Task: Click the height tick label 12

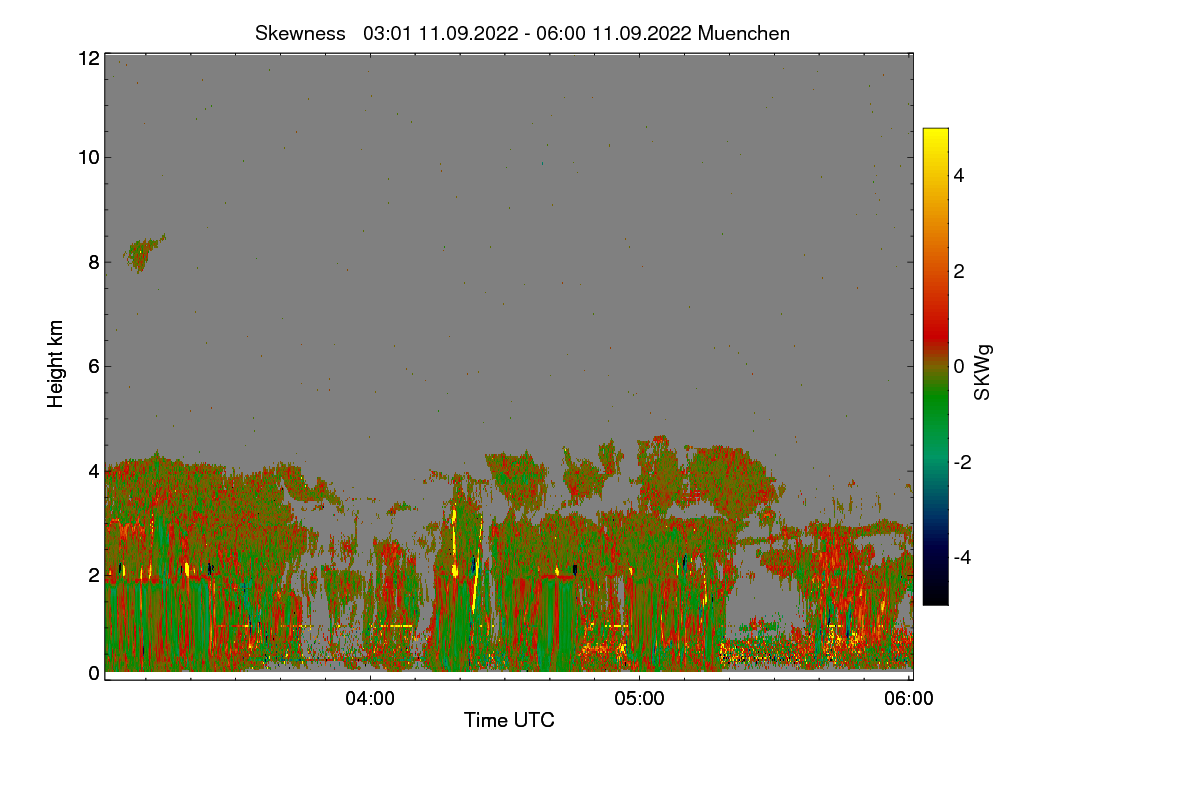Action: [x=88, y=58]
